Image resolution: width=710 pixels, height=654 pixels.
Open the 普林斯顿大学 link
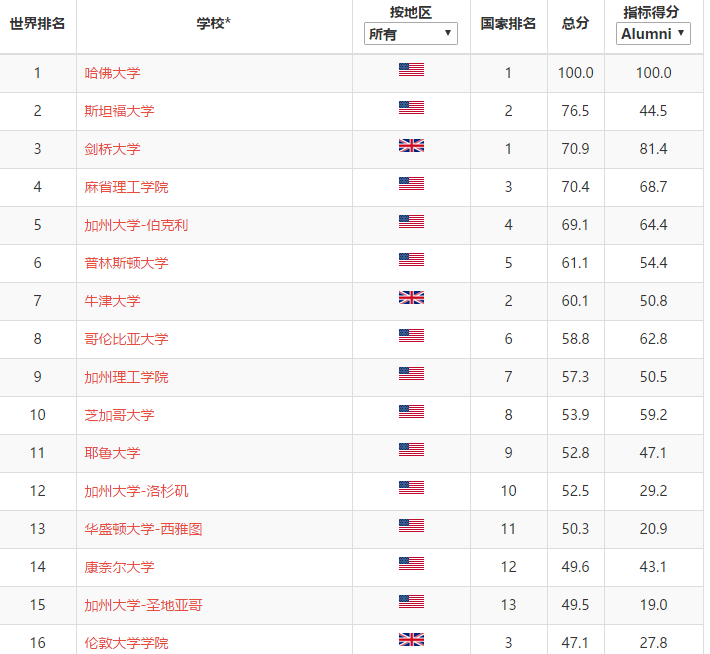tap(126, 263)
